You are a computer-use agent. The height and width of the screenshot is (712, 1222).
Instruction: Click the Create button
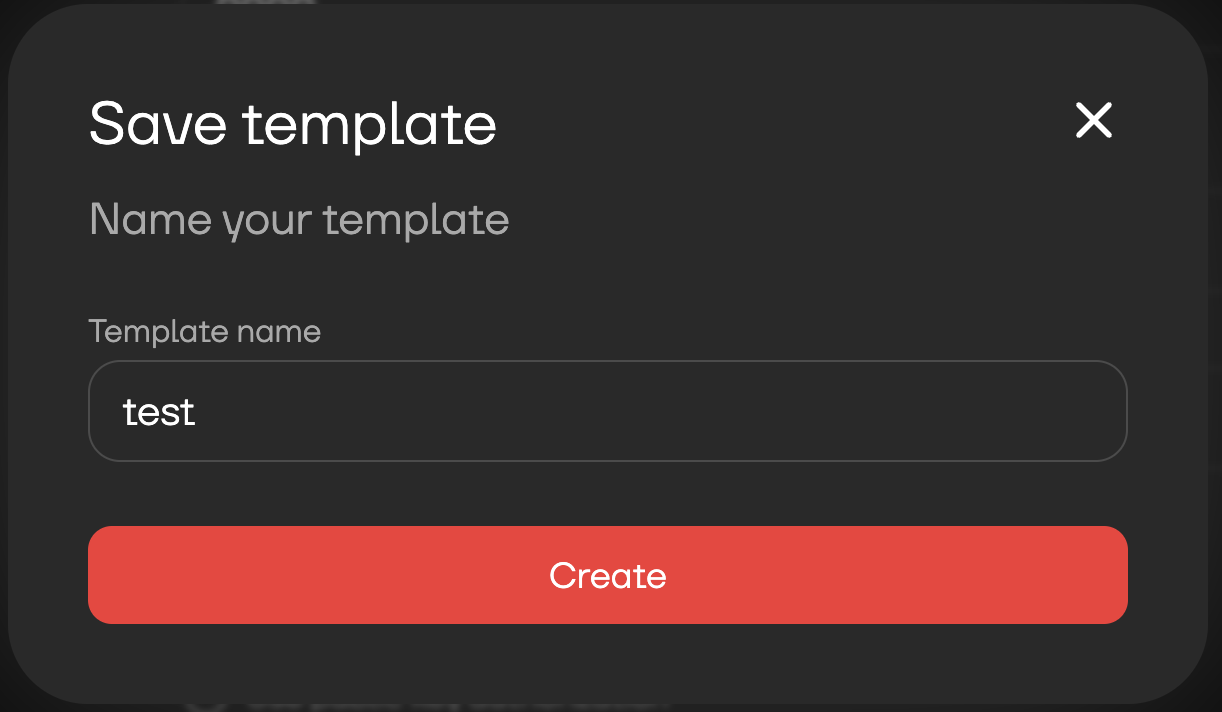tap(607, 575)
